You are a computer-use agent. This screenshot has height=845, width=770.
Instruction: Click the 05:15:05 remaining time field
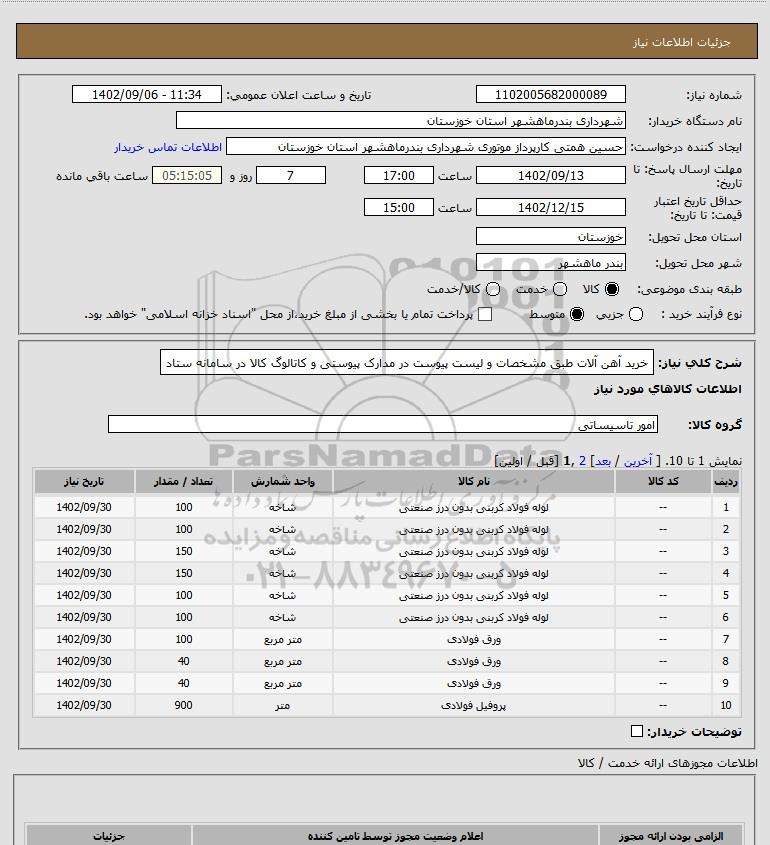coord(187,175)
